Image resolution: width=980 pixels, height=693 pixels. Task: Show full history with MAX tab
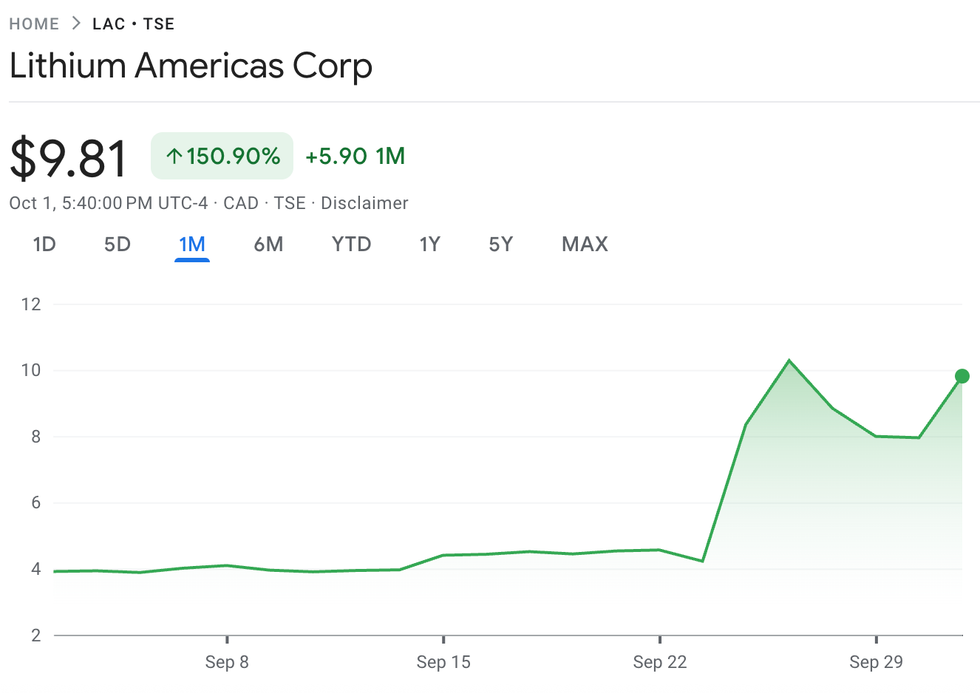pos(585,244)
